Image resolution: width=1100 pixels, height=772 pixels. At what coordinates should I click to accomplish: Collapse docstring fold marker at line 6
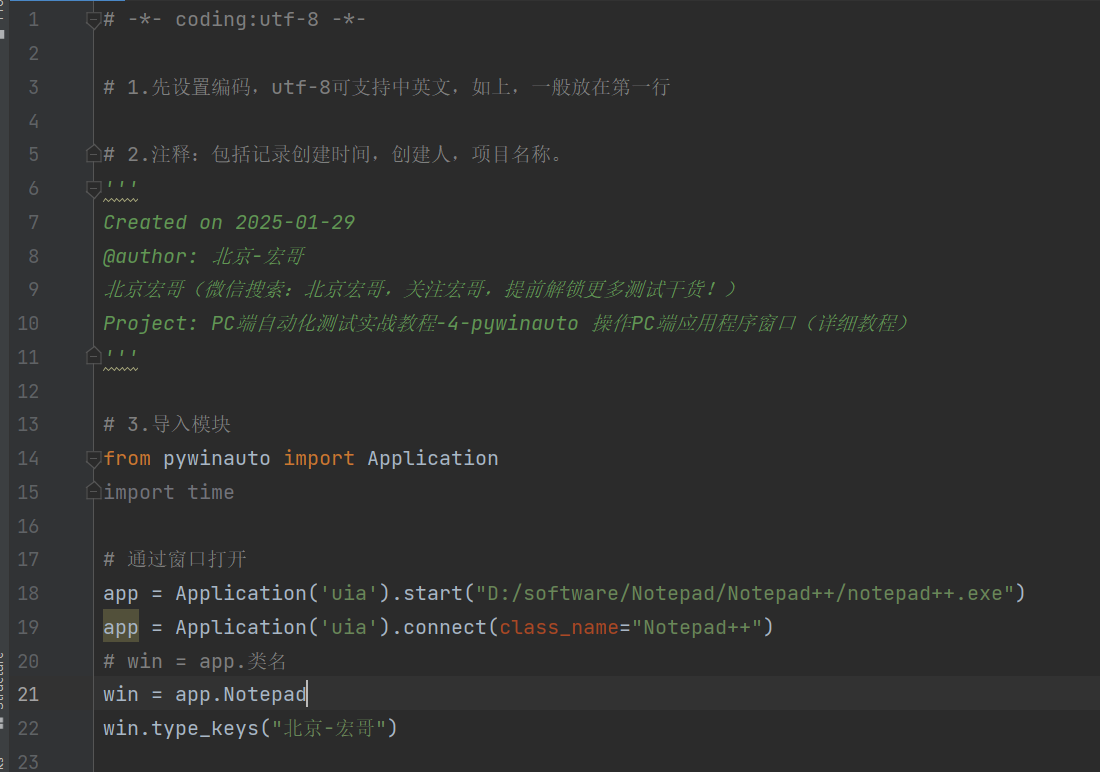pos(93,188)
